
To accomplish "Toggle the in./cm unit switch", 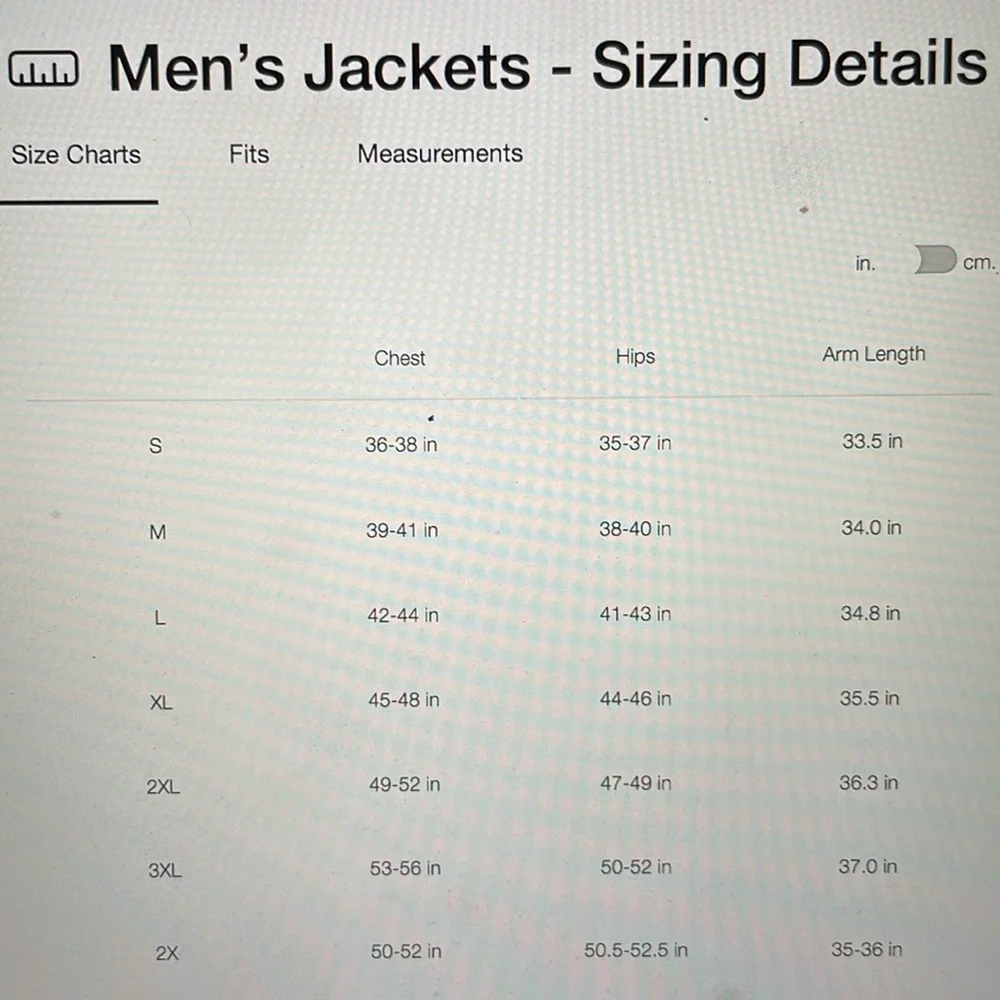I will pos(935,260).
